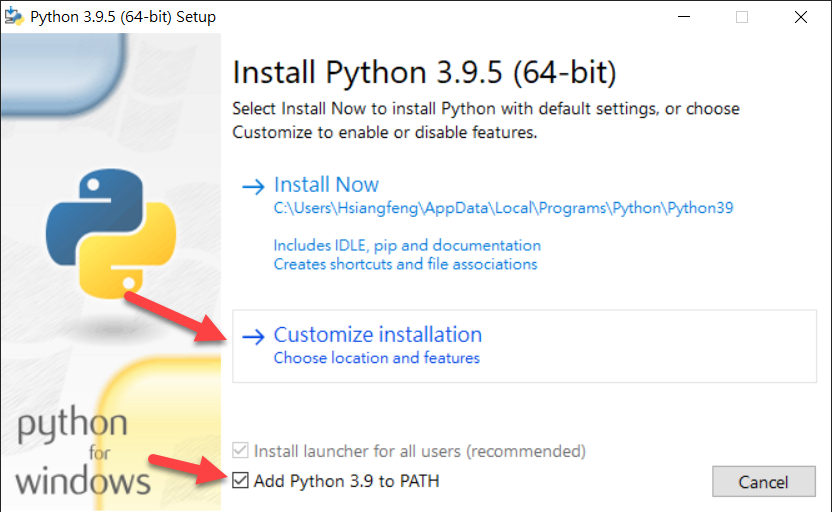Click "Creates shortcuts and file associations" text
Viewport: 832px width, 512px height.
pyautogui.click(x=405, y=264)
